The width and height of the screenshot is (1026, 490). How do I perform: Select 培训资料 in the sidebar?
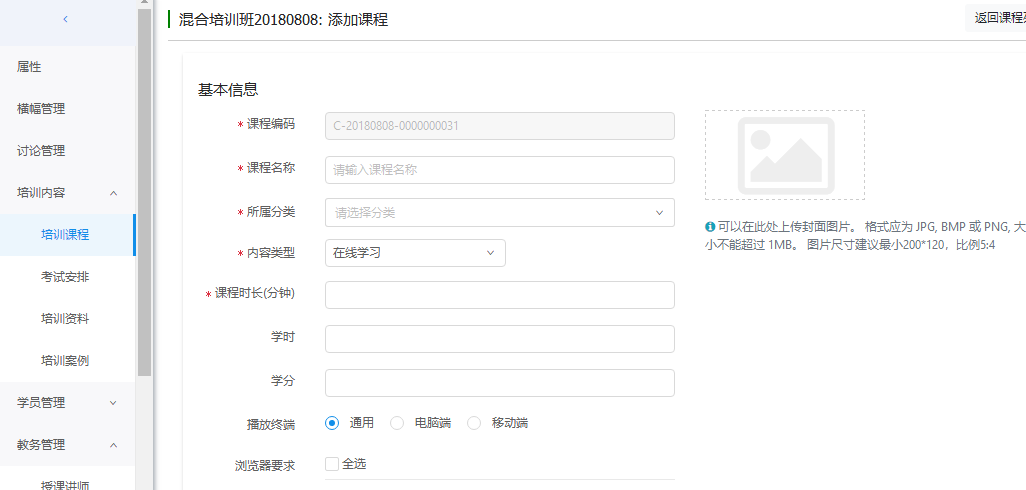coord(65,319)
